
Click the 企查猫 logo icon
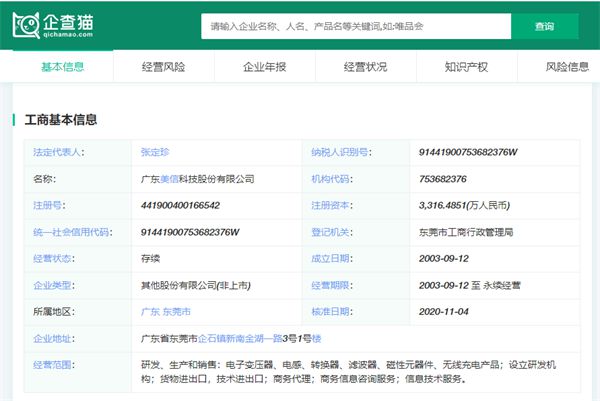[x=53, y=25]
